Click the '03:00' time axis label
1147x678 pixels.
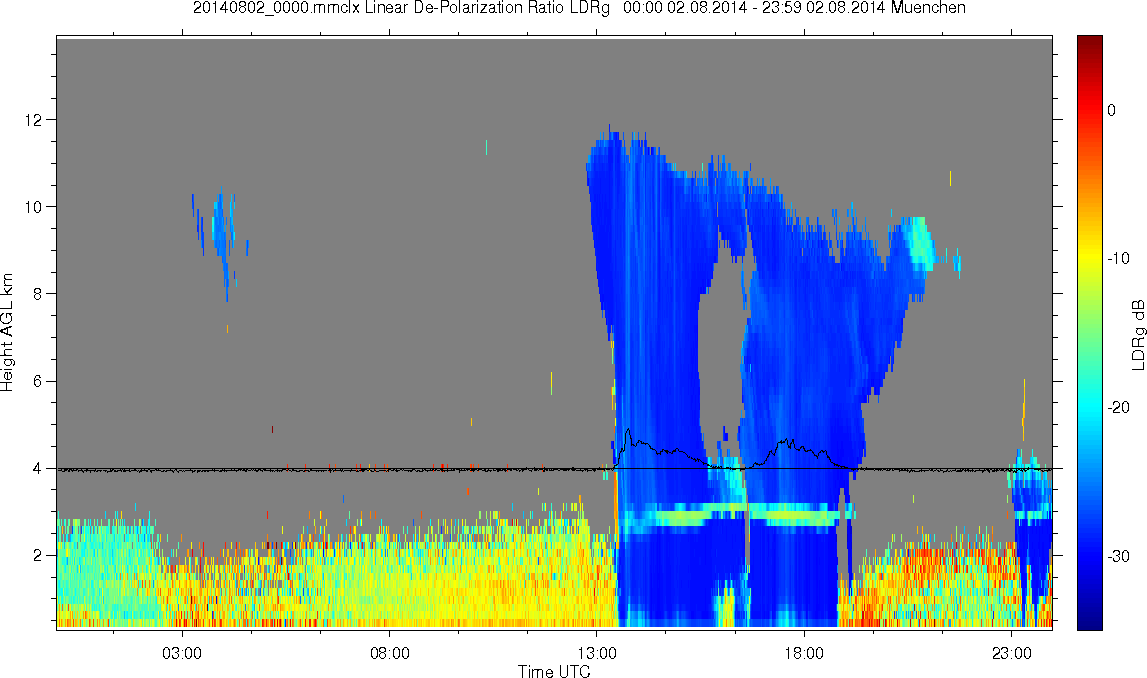pyautogui.click(x=181, y=653)
